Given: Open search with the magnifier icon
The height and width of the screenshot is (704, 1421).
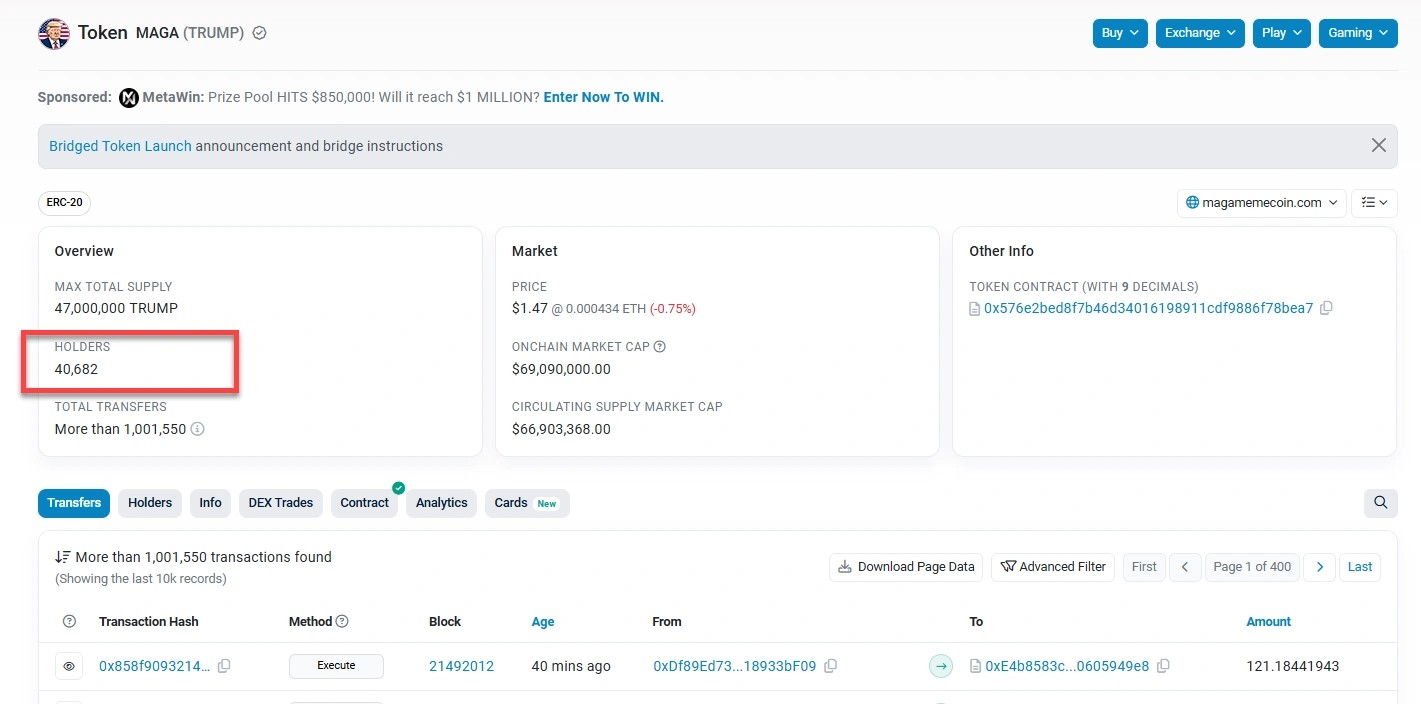Looking at the screenshot, I should point(1380,503).
